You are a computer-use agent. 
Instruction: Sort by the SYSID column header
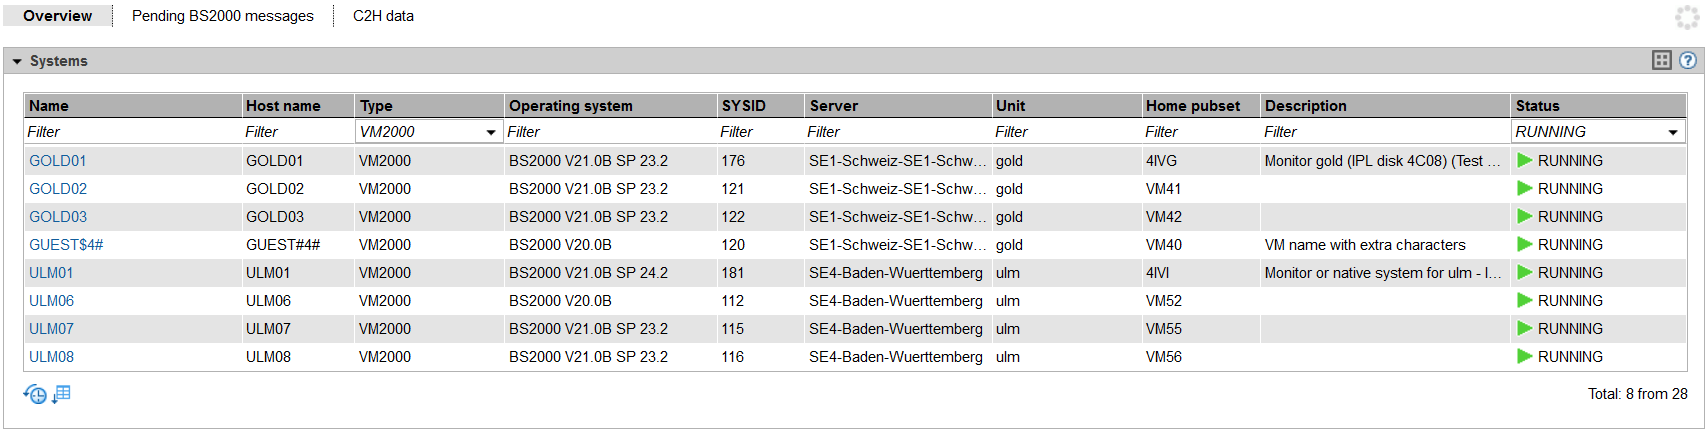tap(744, 106)
